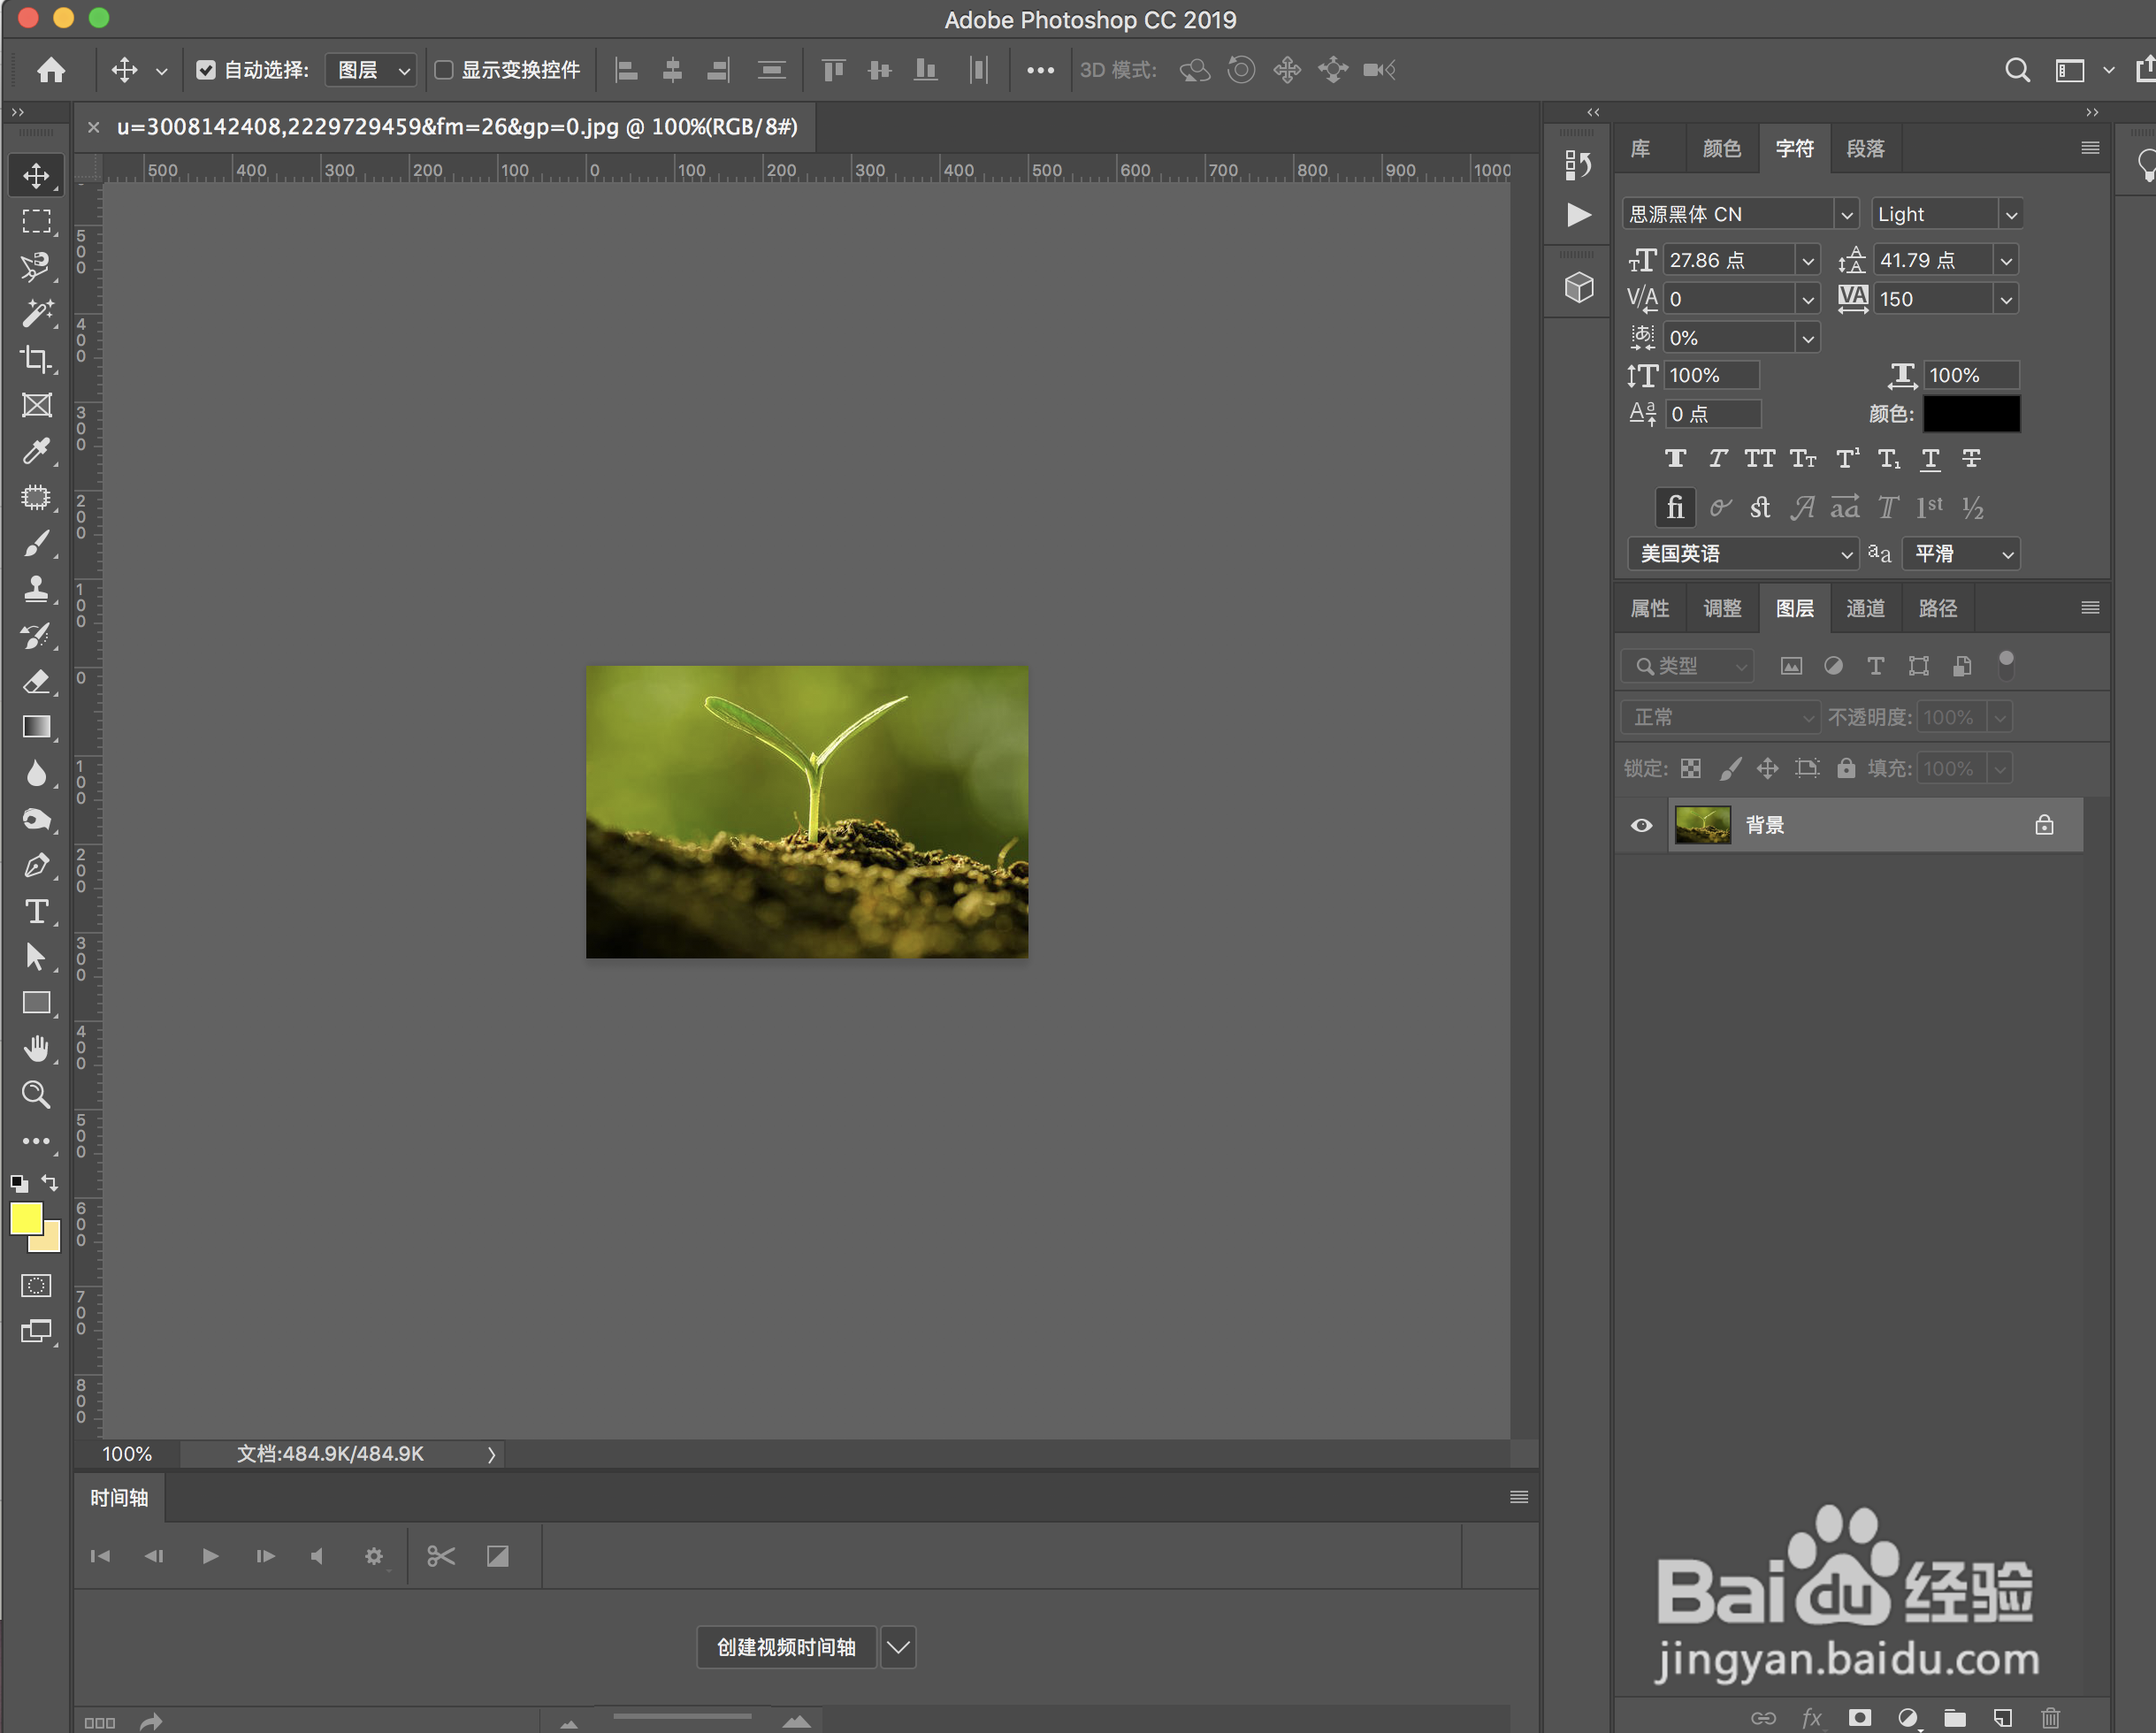2156x1733 pixels.
Task: Click the 创建视频时间轴 button
Action: tap(786, 1646)
